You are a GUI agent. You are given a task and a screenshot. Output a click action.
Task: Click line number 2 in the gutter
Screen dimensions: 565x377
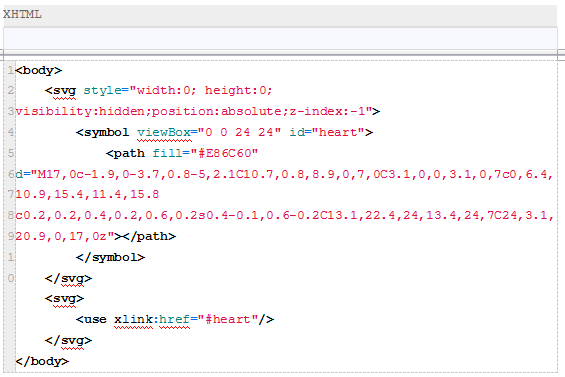(x=11, y=90)
